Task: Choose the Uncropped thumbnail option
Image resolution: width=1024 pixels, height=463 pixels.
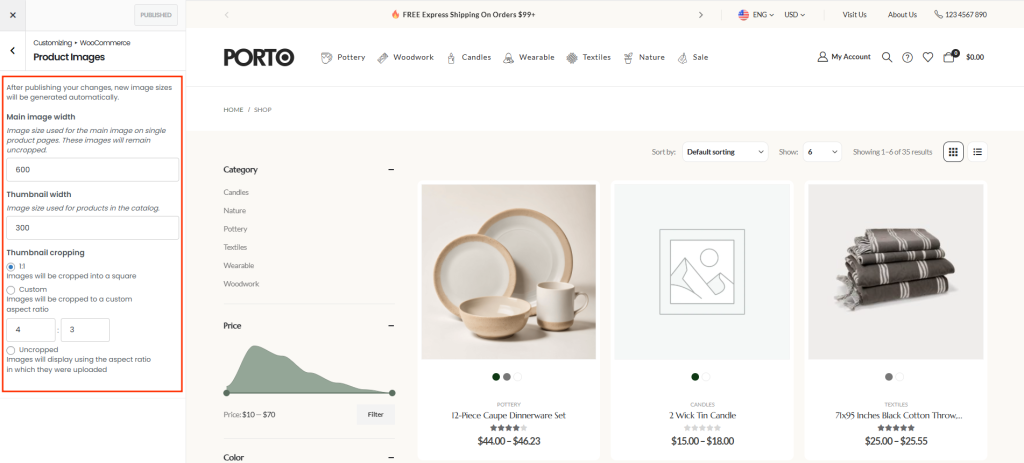Action: 11,350
